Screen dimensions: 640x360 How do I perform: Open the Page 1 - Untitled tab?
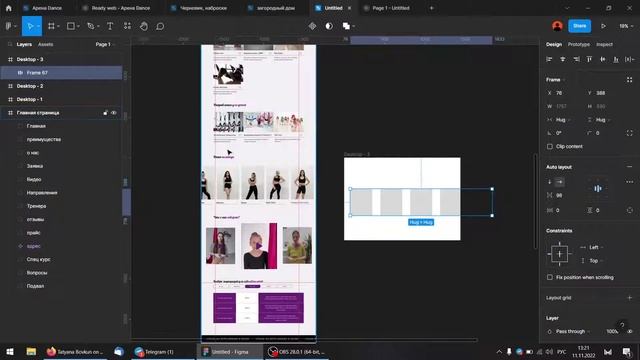point(387,8)
